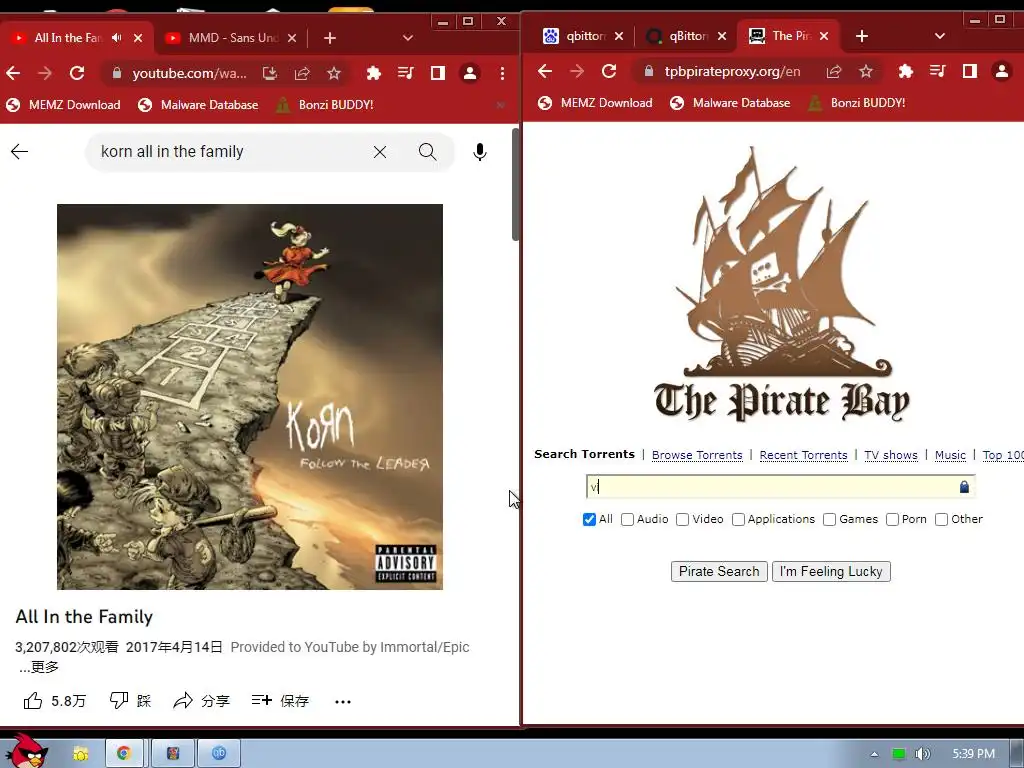Click the torrent search text field
This screenshot has height=768, width=1024.
[x=780, y=487]
